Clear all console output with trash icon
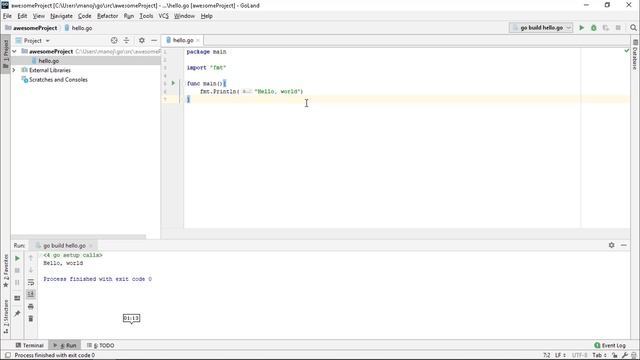 point(31,318)
